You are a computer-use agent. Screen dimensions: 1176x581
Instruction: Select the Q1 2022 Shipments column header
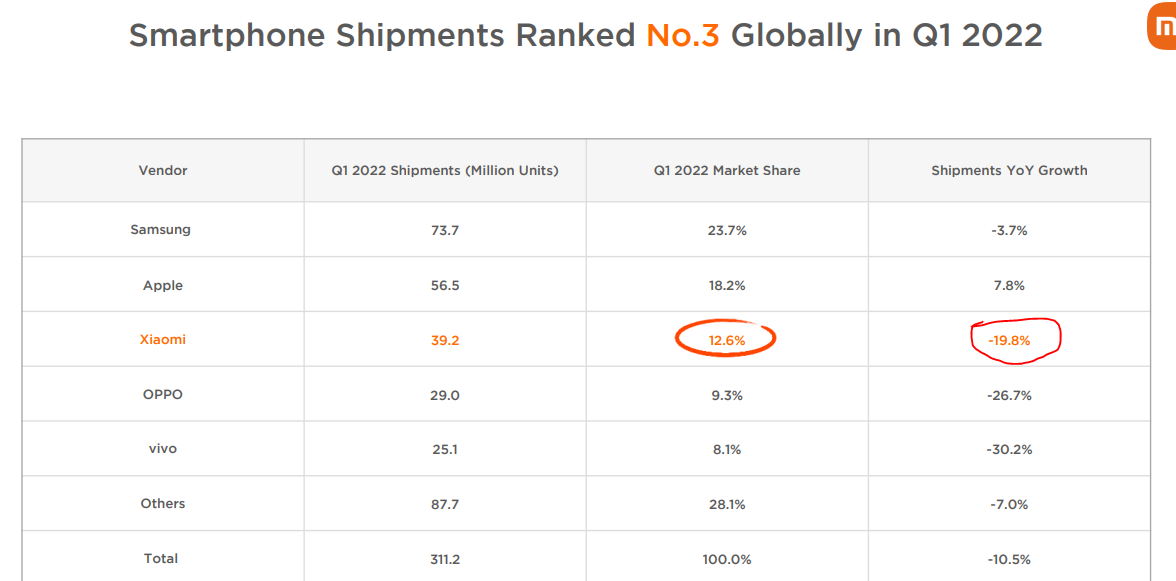click(x=445, y=171)
